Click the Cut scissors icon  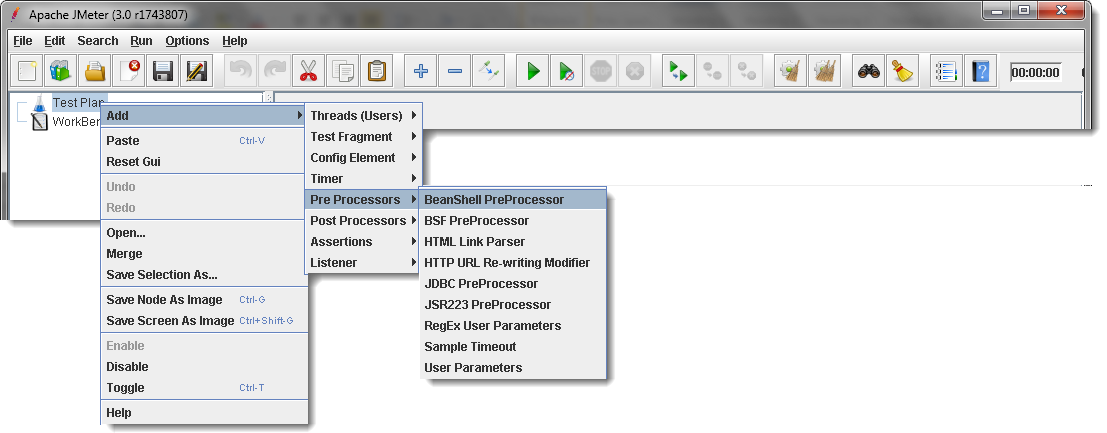pyautogui.click(x=308, y=72)
